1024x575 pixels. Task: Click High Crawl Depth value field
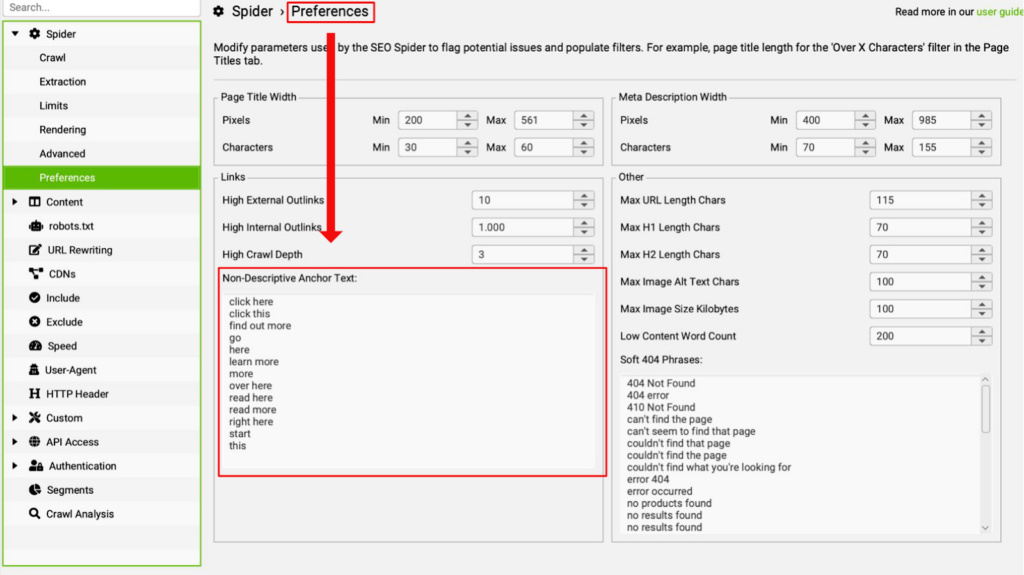coord(522,255)
